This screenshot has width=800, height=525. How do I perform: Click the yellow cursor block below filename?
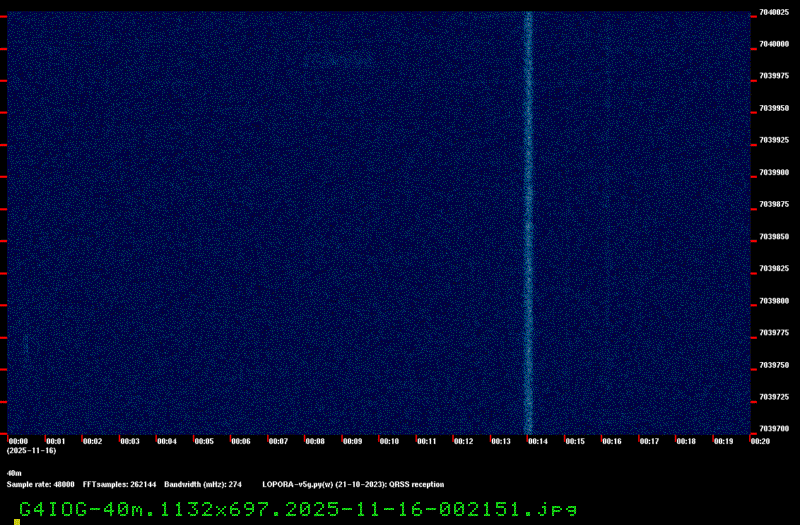click(17, 522)
